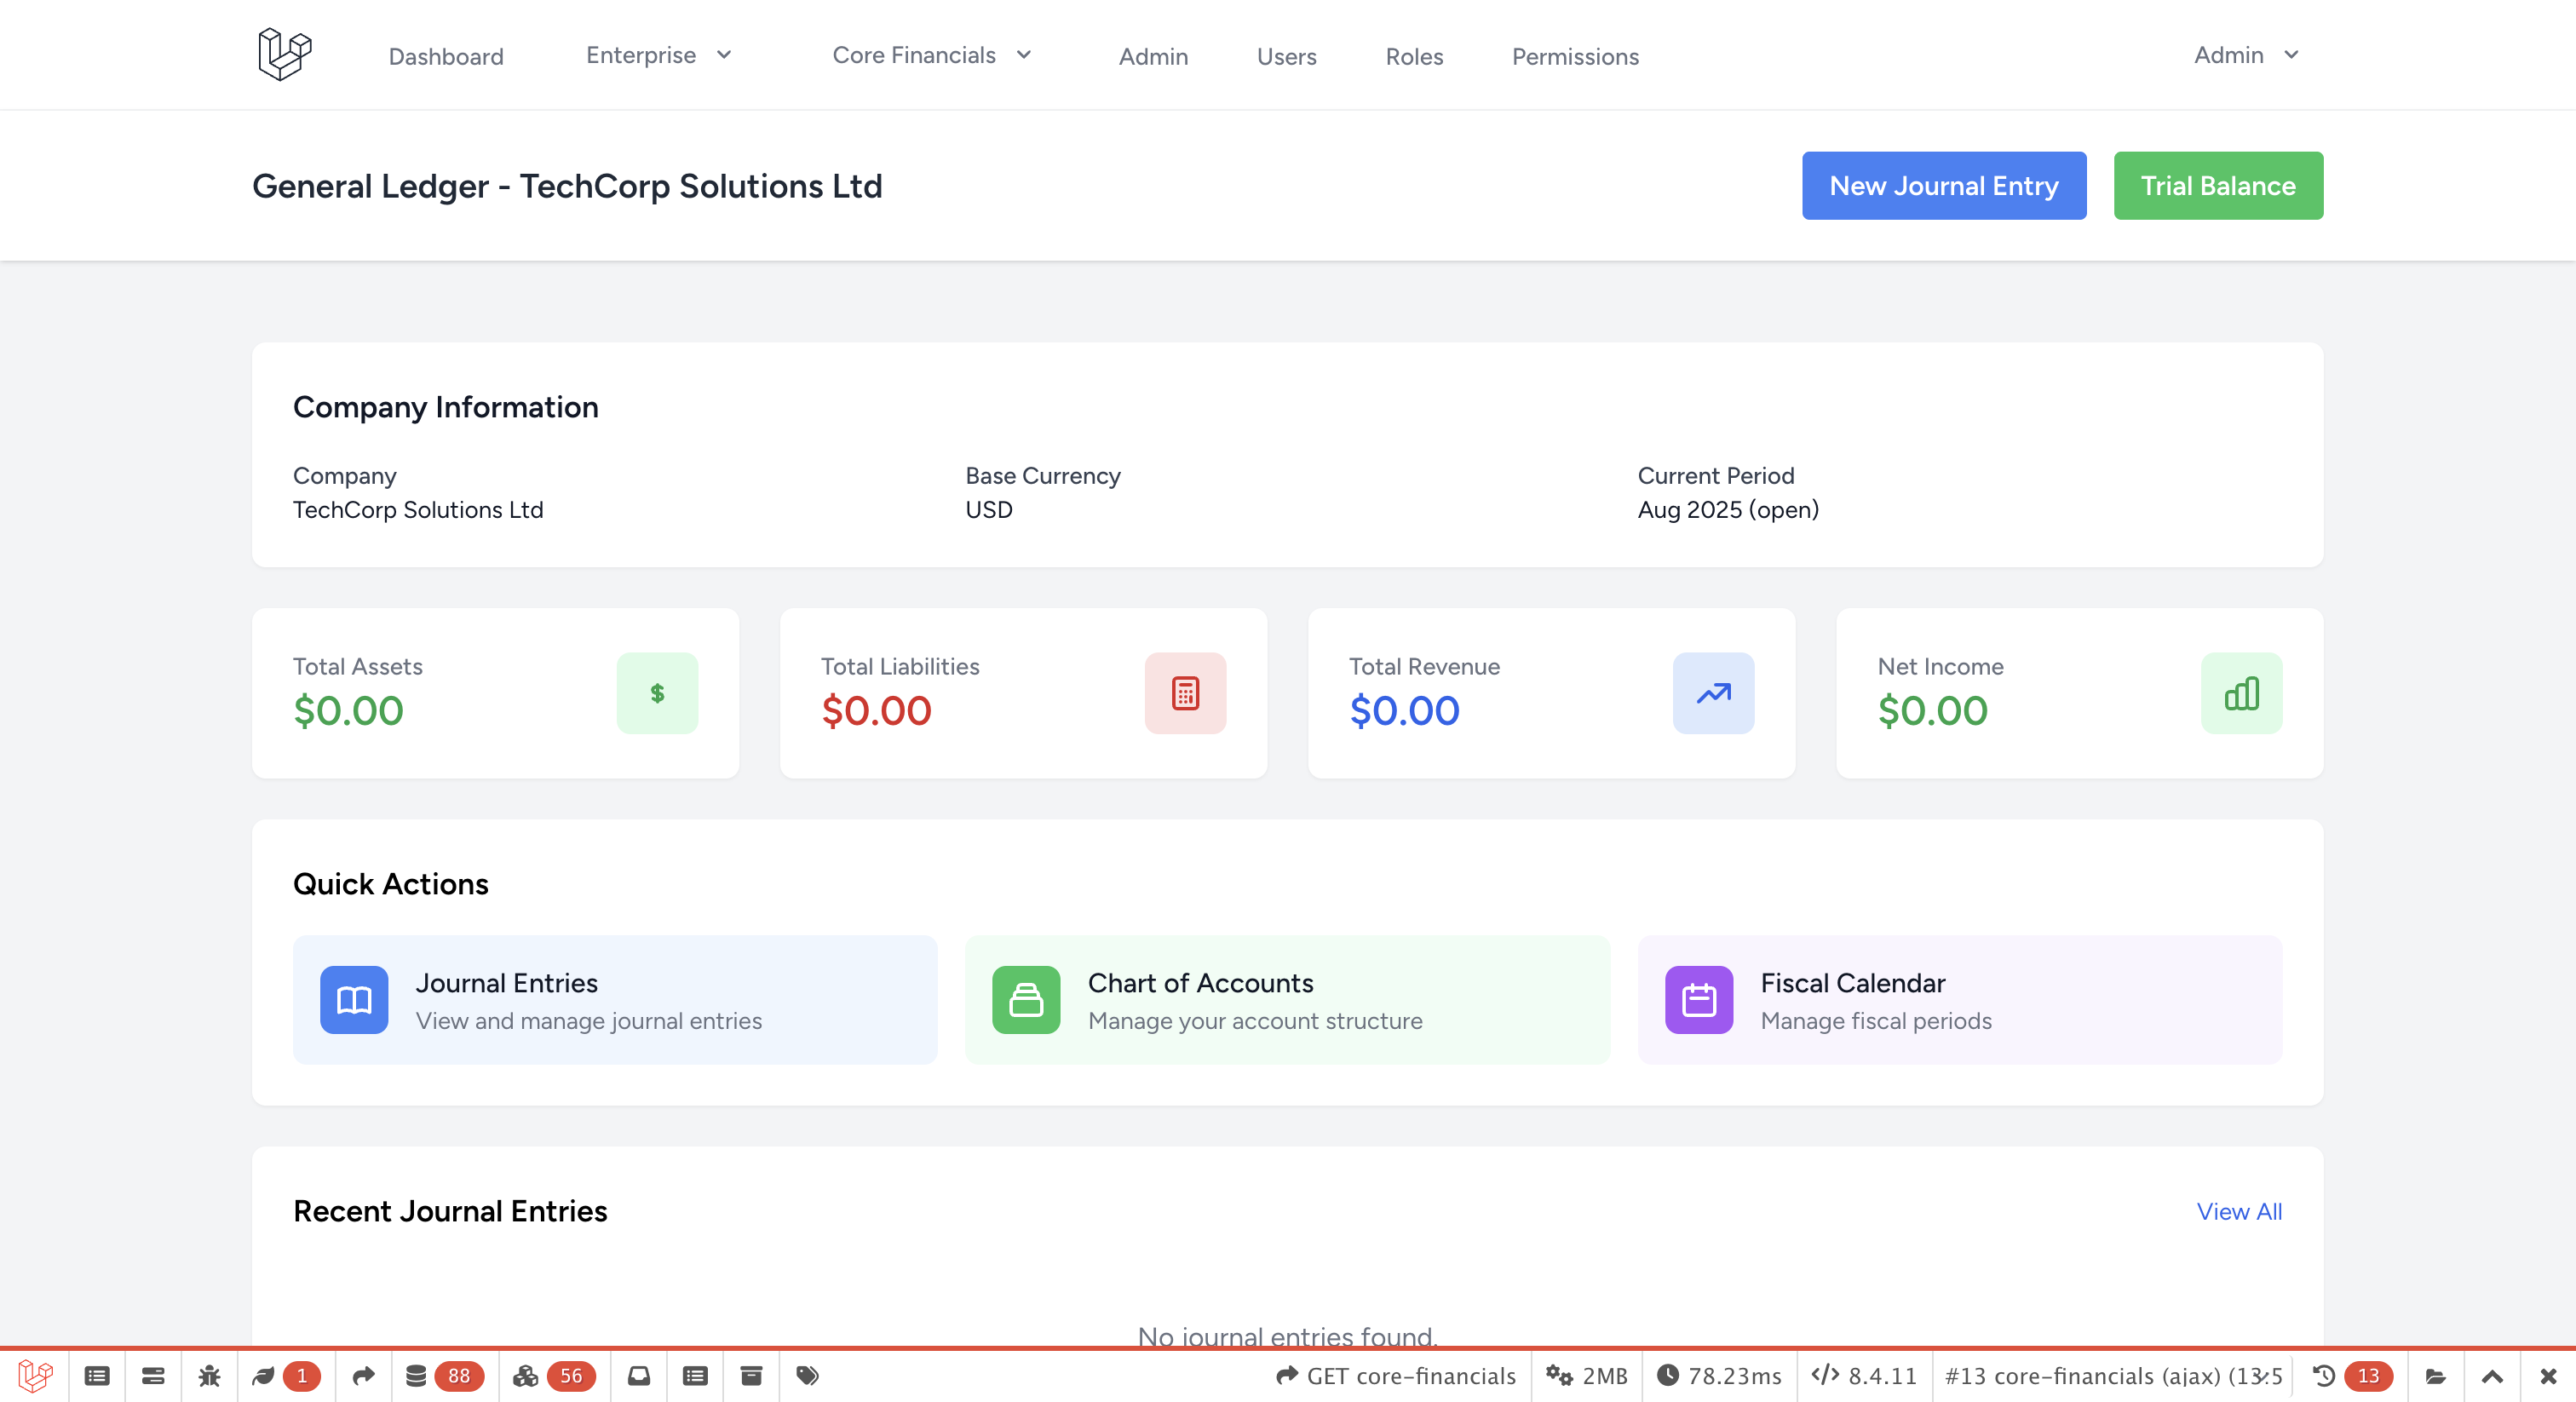Click the Total Revenue $0.00 value
The height and width of the screenshot is (1402, 2576).
click(x=1404, y=711)
